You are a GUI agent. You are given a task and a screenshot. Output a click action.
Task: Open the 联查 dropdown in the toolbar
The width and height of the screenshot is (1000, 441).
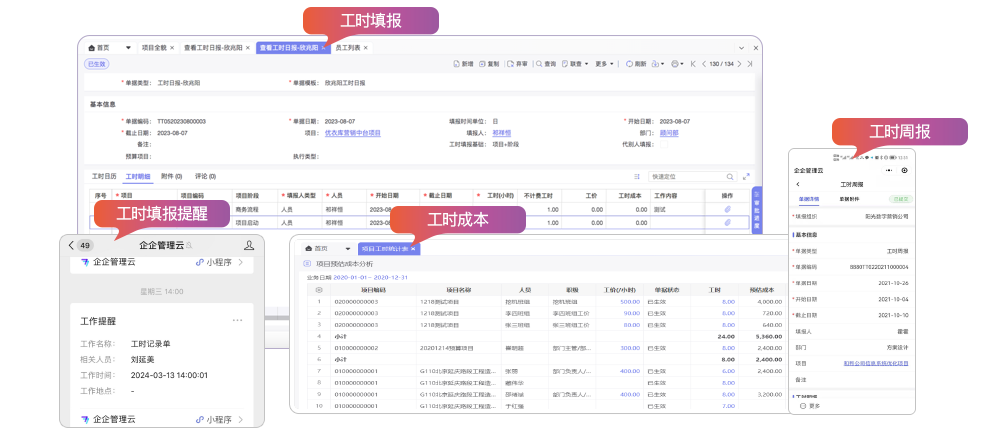576,64
